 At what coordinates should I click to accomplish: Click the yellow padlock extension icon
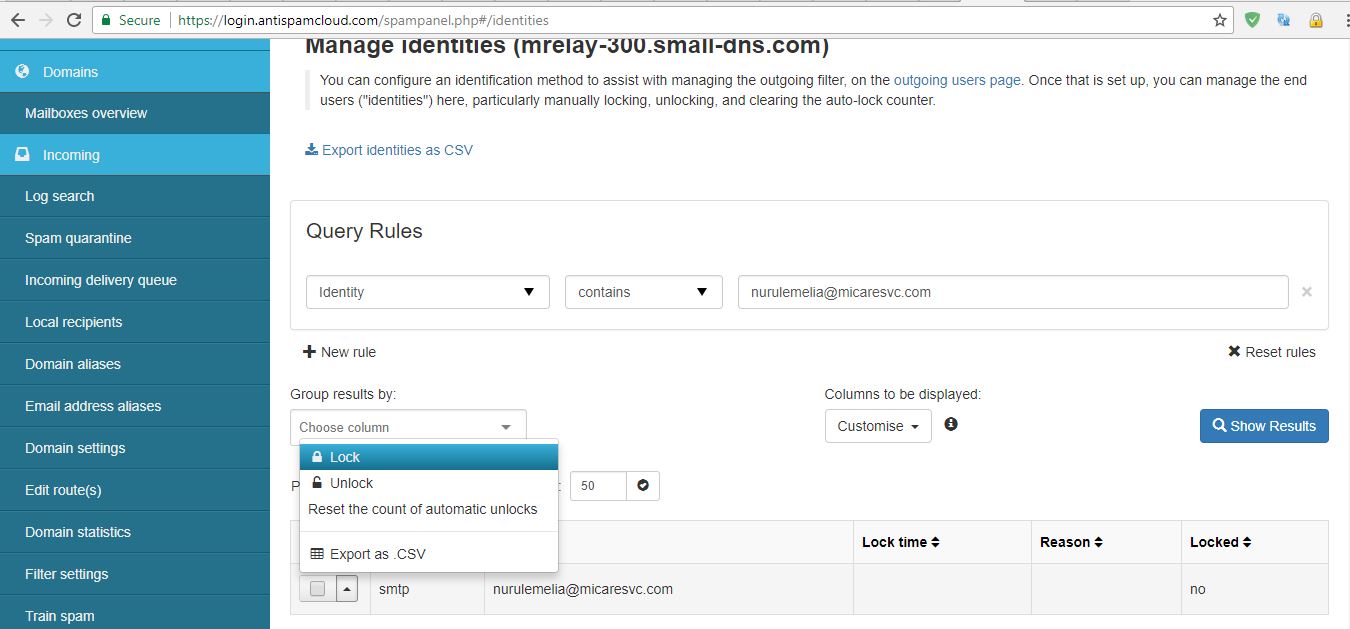[1316, 20]
